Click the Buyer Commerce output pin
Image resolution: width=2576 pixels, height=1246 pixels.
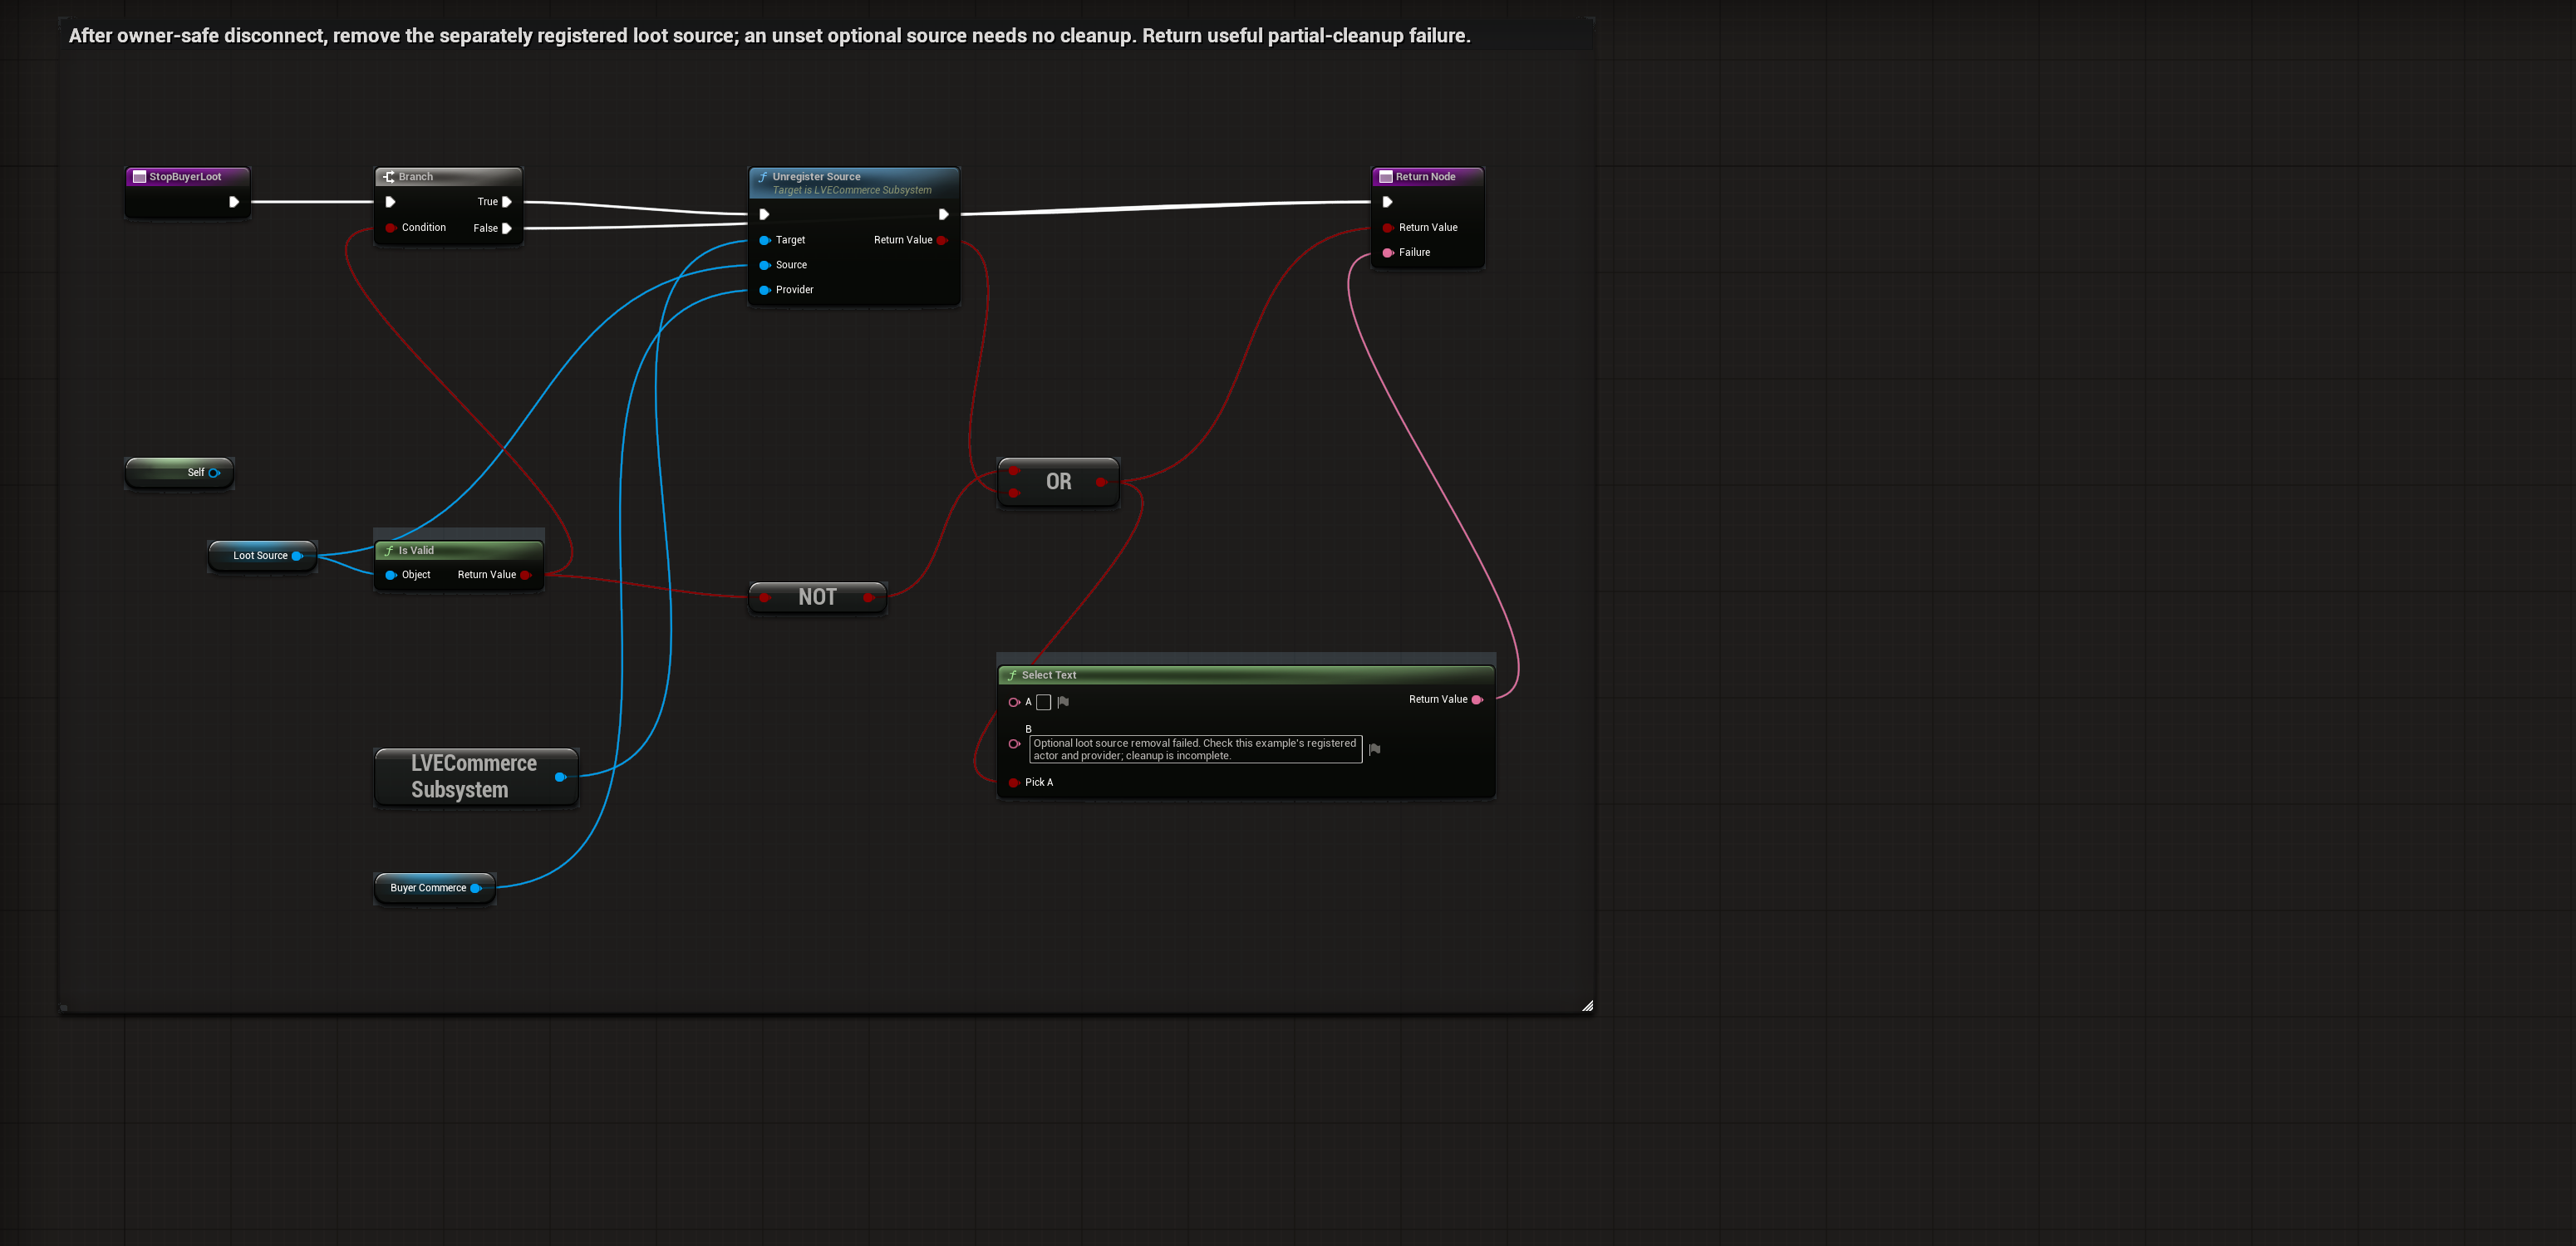tap(476, 888)
